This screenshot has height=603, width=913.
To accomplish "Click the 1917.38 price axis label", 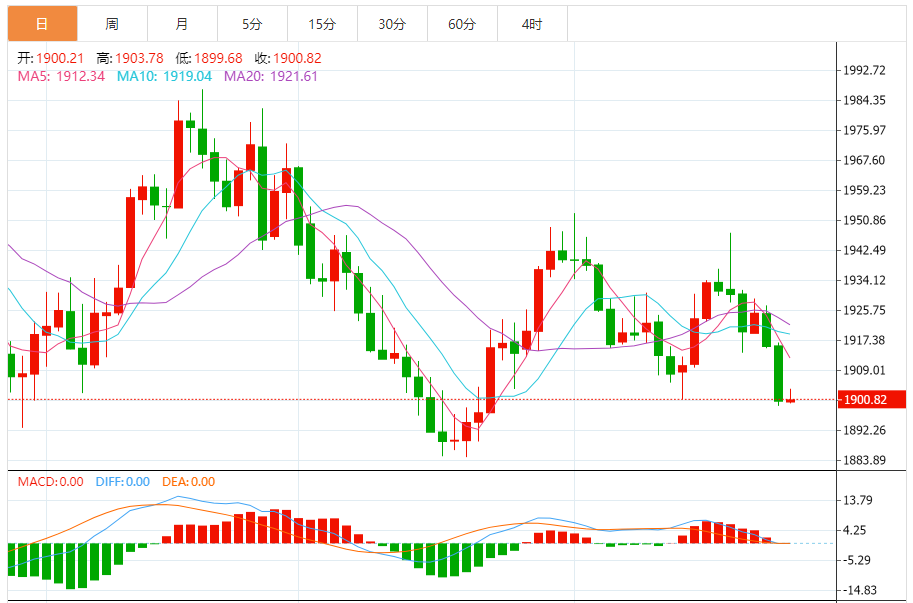I will 865,340.
